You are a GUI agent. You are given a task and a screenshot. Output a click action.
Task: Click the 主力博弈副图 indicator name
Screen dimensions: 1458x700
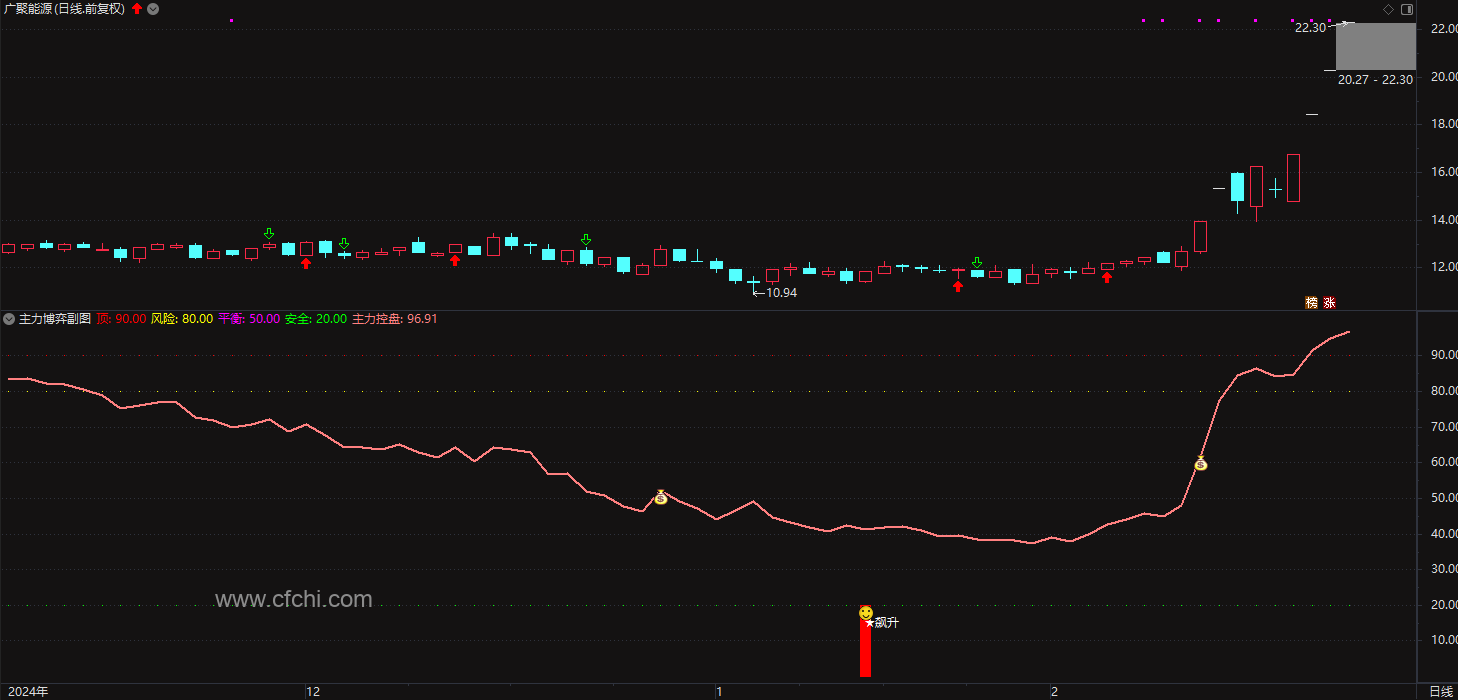pyautogui.click(x=55, y=319)
